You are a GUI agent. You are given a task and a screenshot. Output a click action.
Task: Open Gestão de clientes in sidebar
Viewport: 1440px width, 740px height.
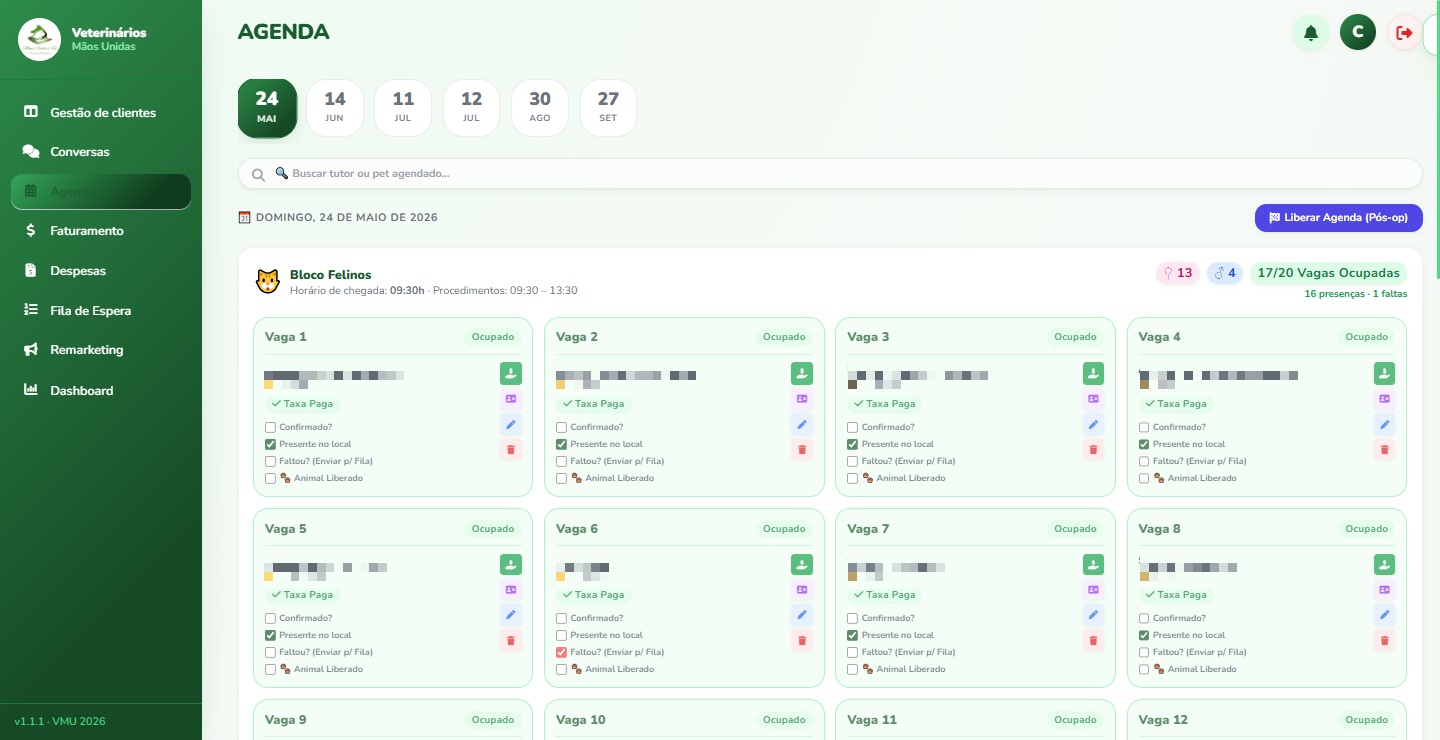(x=101, y=112)
